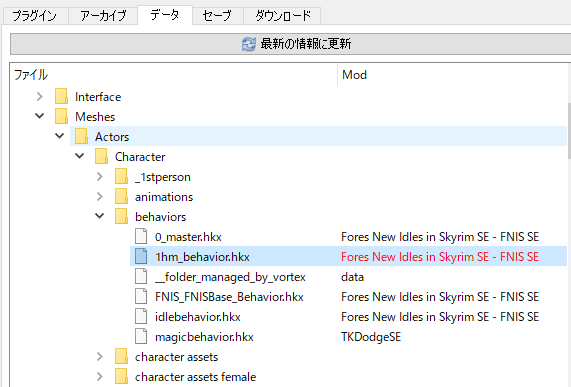Click the animations folder icon
571x387 pixels.
pyautogui.click(x=122, y=197)
